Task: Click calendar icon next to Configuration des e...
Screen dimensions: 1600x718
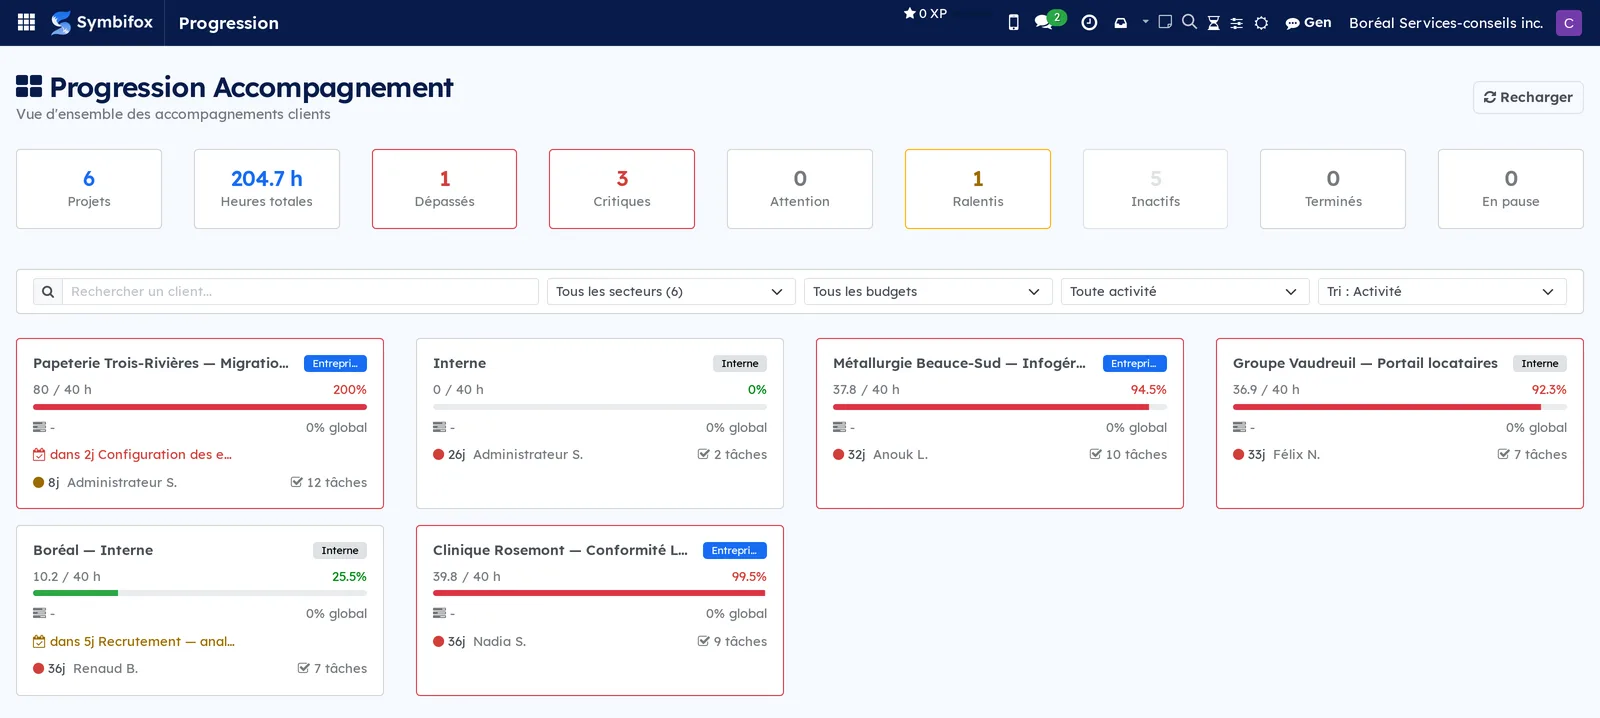Action: click(x=39, y=455)
